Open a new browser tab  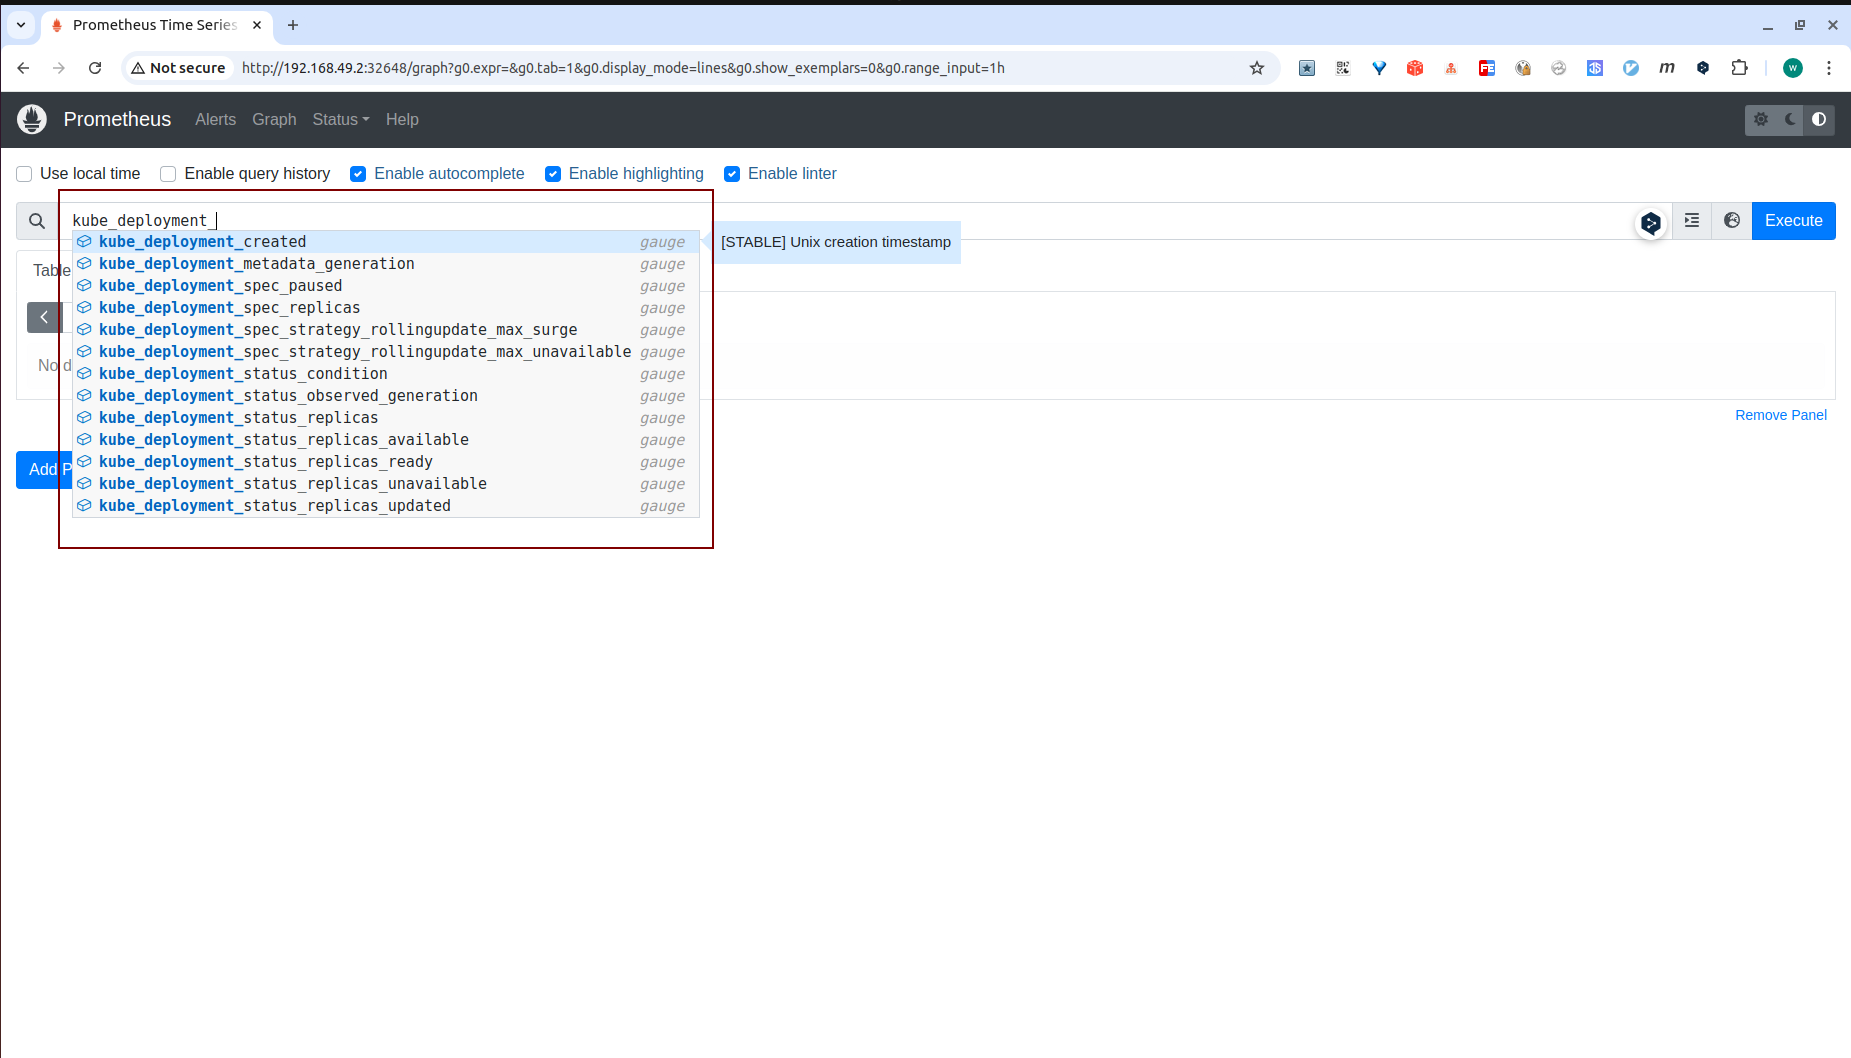click(293, 25)
